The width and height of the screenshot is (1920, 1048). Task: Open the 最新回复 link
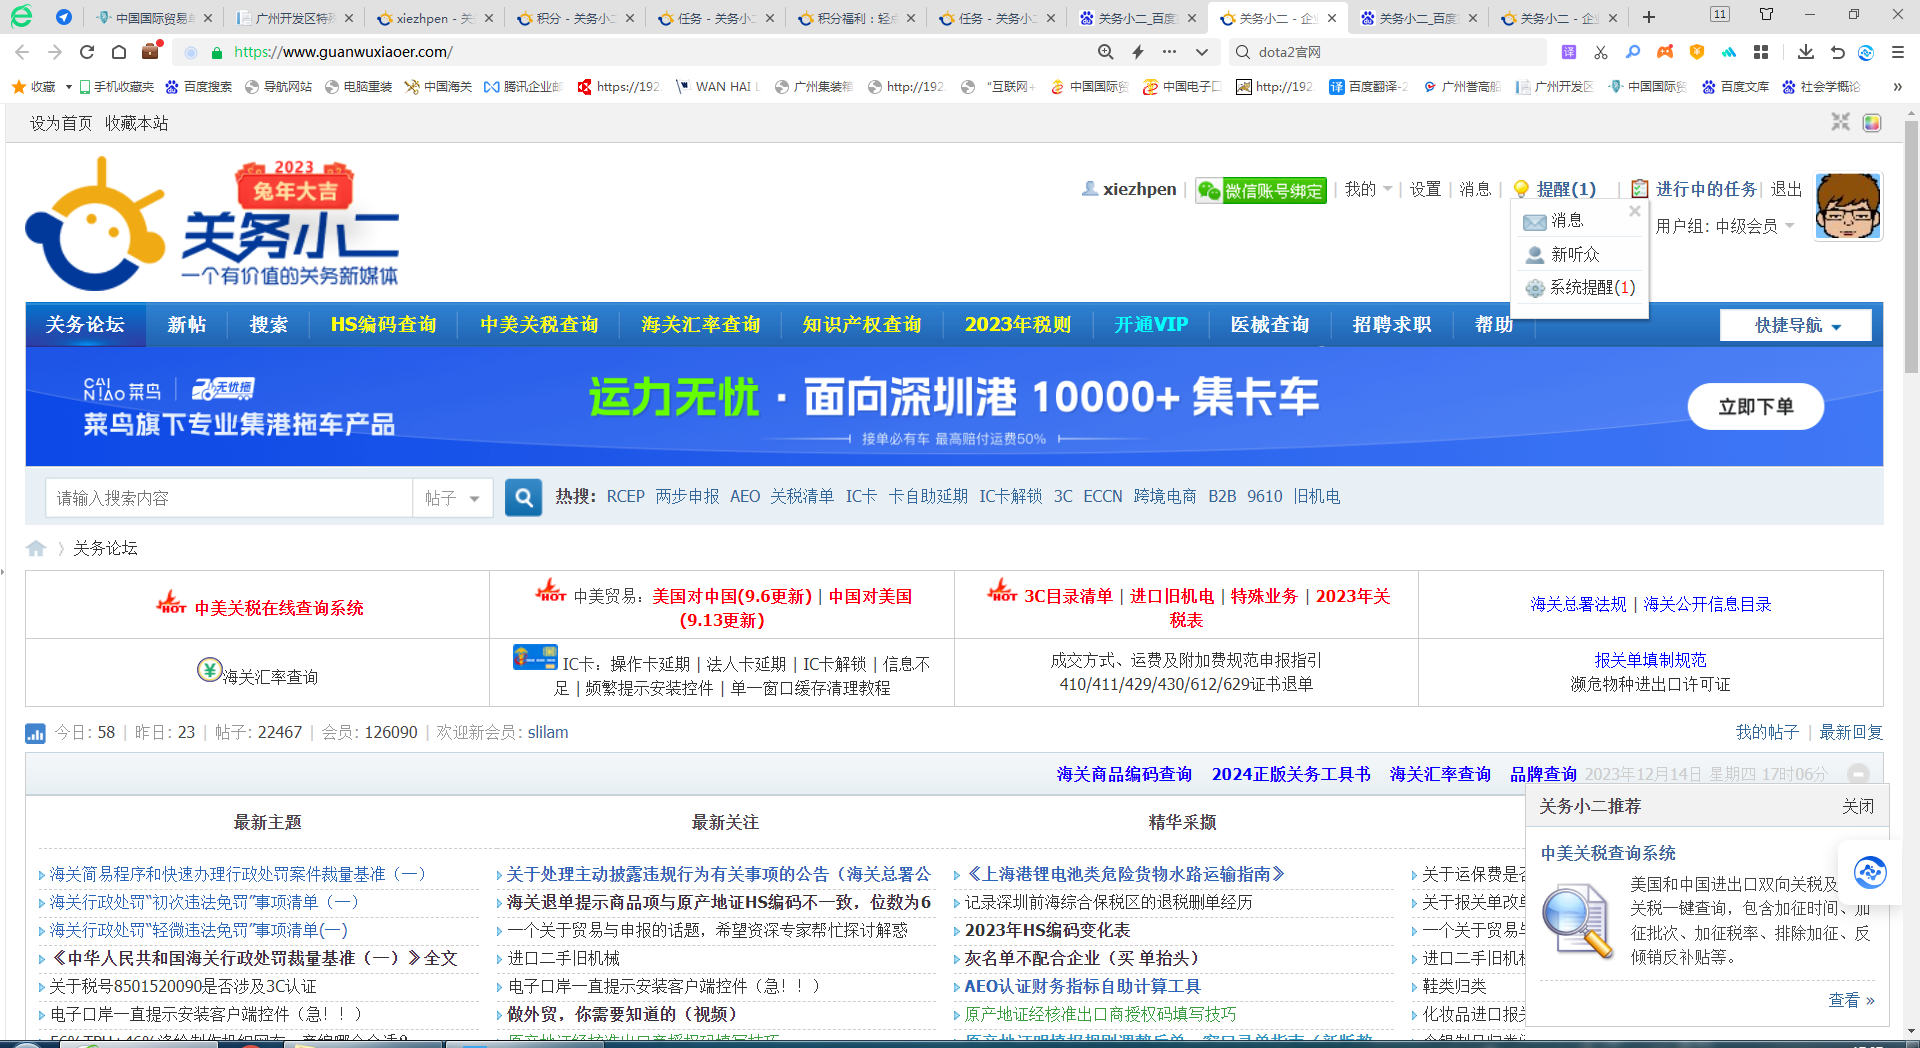[x=1850, y=732]
